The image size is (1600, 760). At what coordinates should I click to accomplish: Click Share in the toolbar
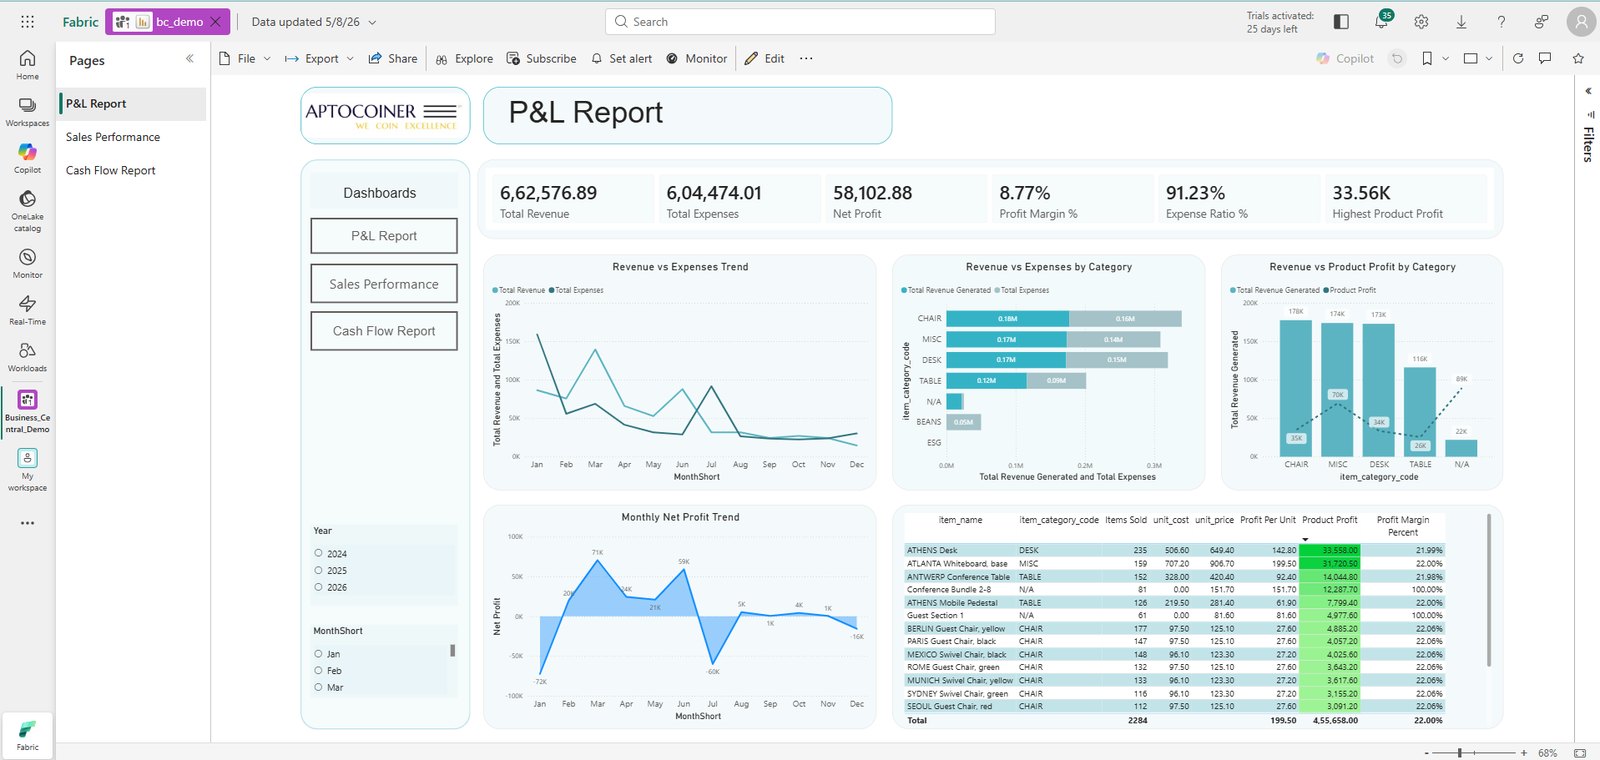(393, 58)
